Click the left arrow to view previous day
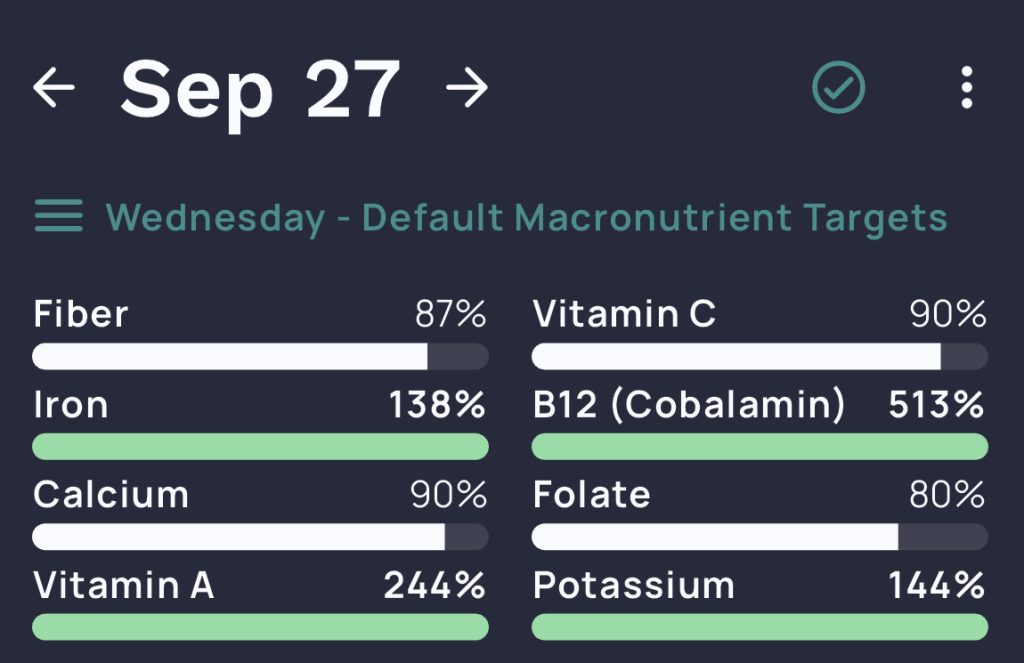The height and width of the screenshot is (663, 1024). 55,88
